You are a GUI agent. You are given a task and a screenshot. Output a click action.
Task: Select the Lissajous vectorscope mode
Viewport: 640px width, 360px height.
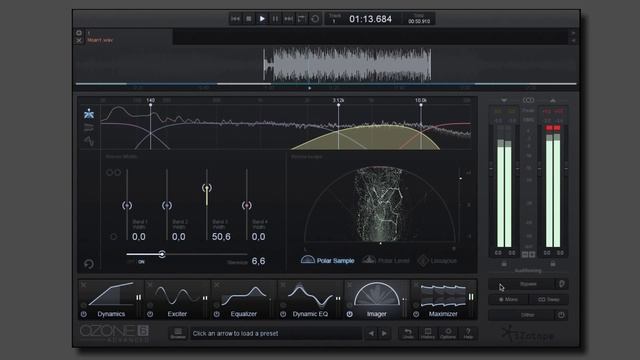(x=437, y=260)
